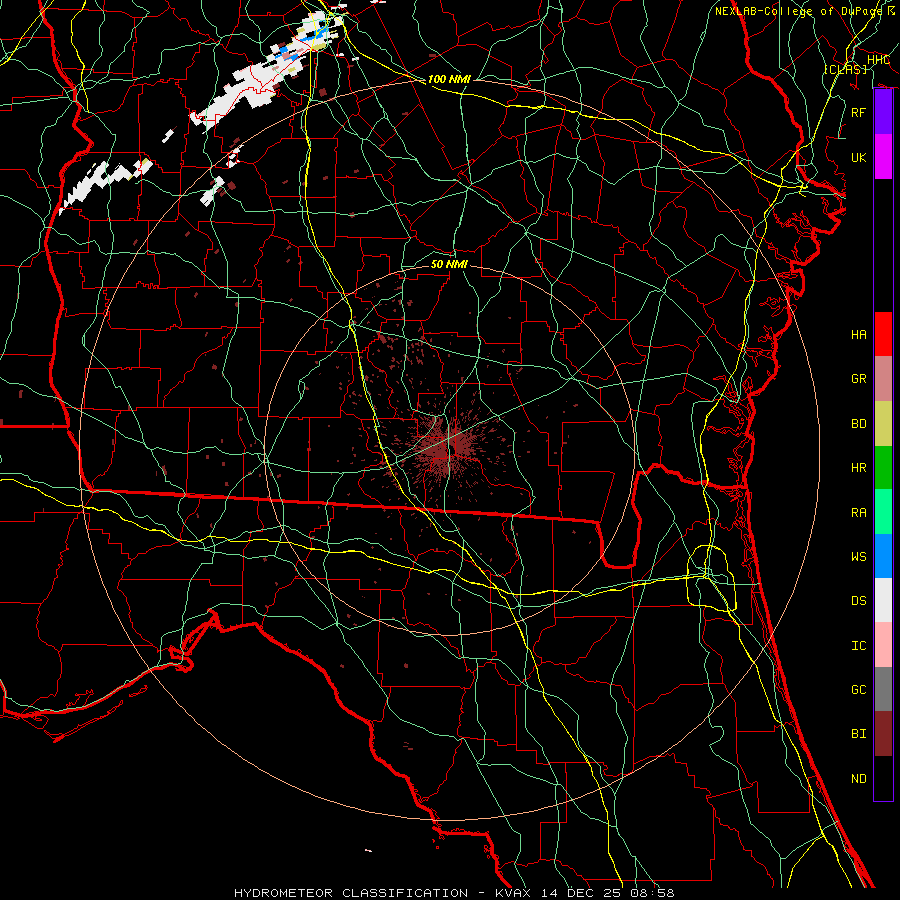Click the HA red legend swatch
This screenshot has height=900, width=900.
coord(883,334)
